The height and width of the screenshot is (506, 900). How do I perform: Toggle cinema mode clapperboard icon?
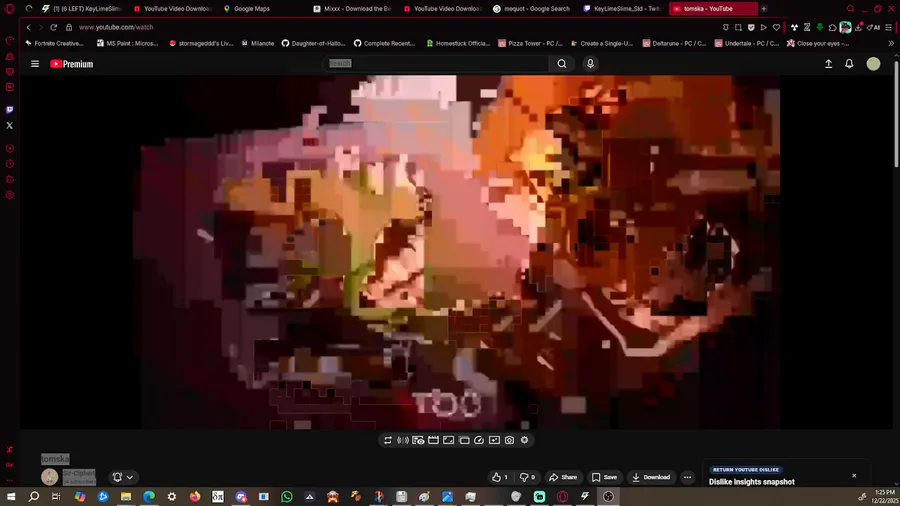pyautogui.click(x=433, y=440)
